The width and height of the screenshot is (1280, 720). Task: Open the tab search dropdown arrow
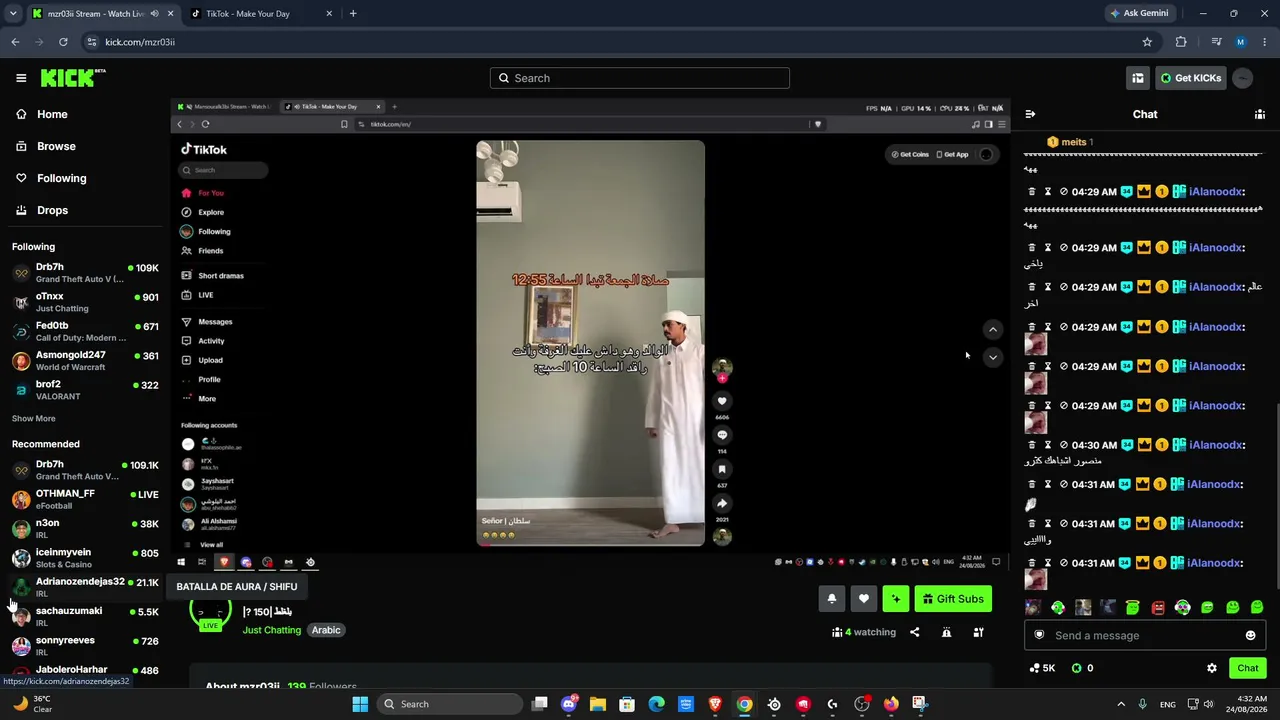[x=12, y=14]
